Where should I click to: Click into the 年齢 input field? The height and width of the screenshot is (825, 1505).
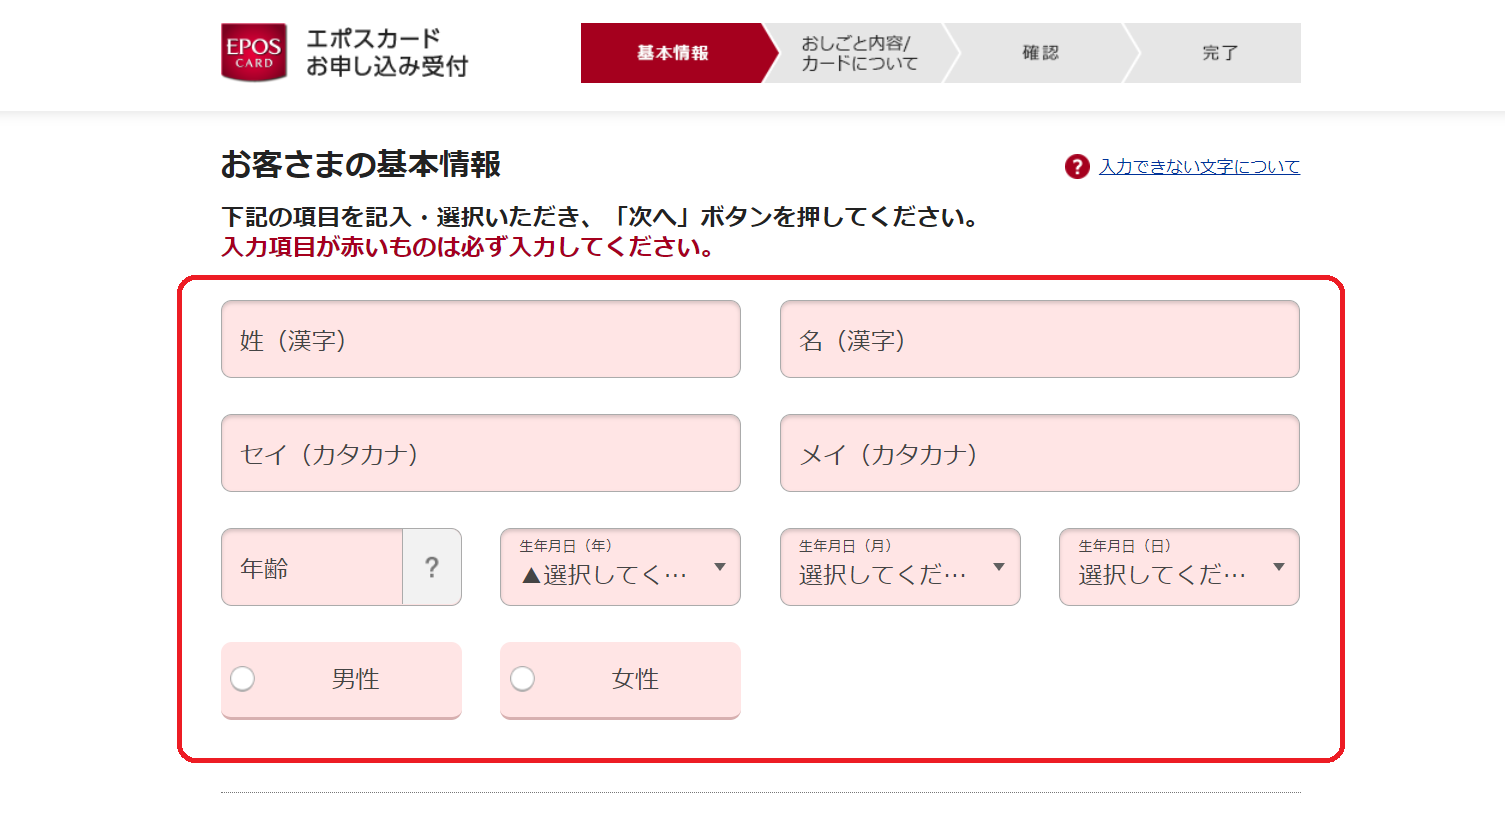point(312,567)
